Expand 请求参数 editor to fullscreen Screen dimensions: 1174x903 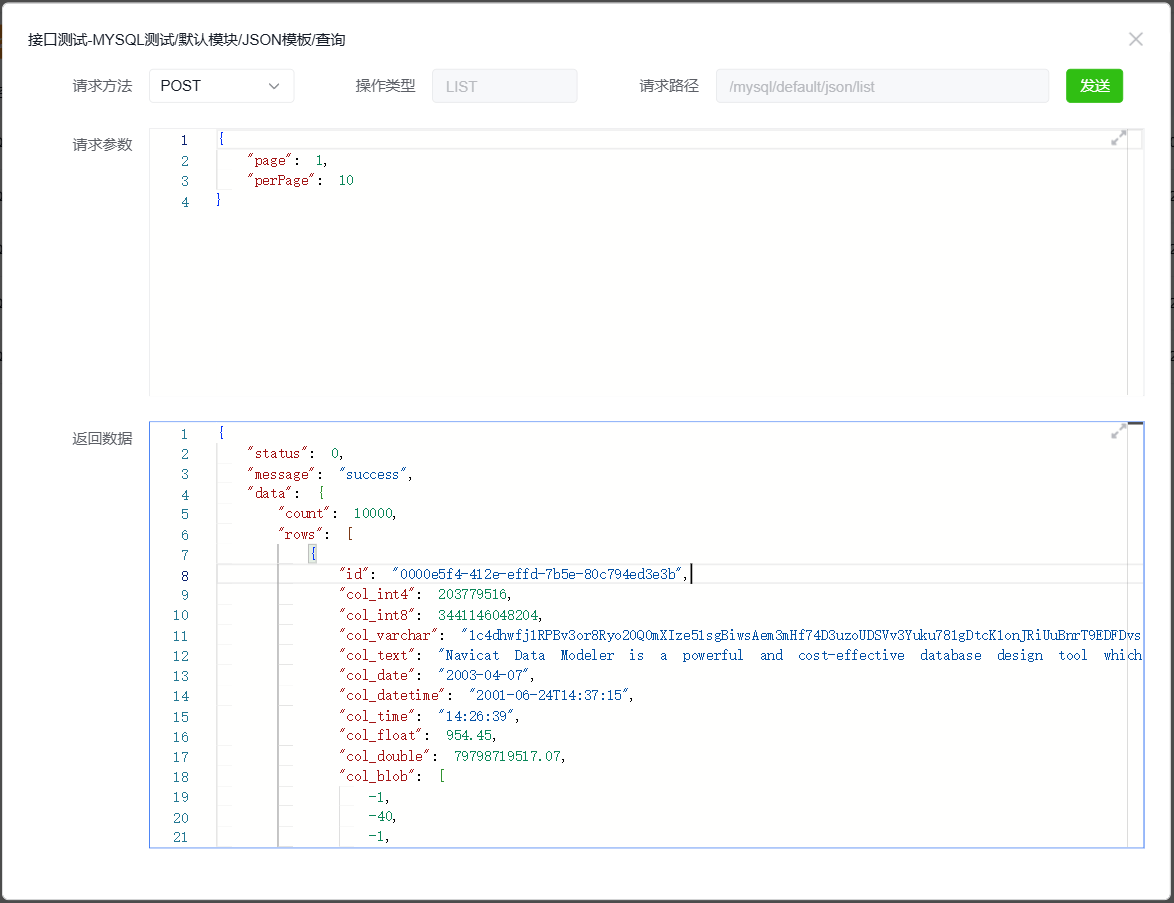[x=1118, y=139]
